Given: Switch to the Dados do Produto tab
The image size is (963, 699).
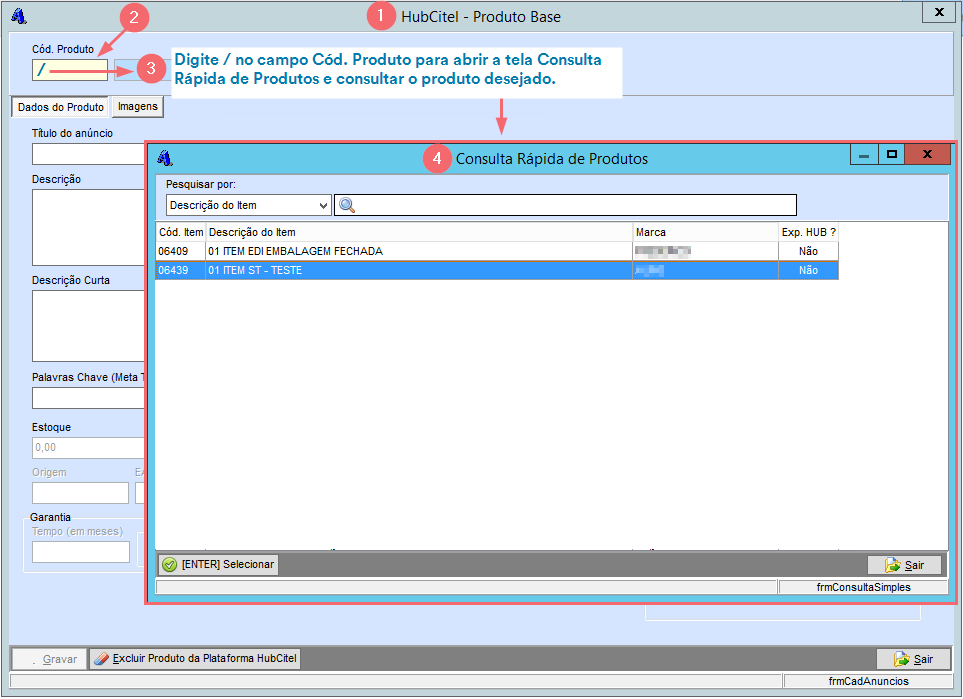Looking at the screenshot, I should tap(60, 107).
